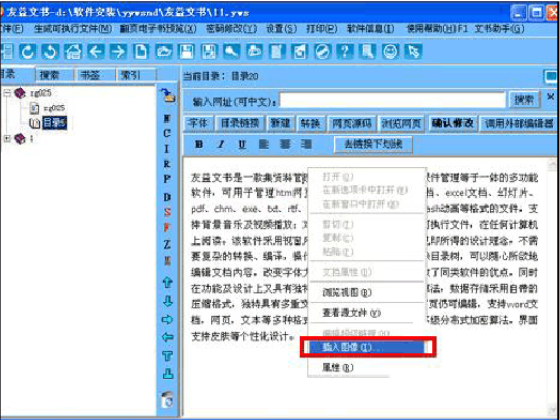The width and height of the screenshot is (560, 420).
Task: Select the highlighted 目录5 tree item
Action: 54,123
